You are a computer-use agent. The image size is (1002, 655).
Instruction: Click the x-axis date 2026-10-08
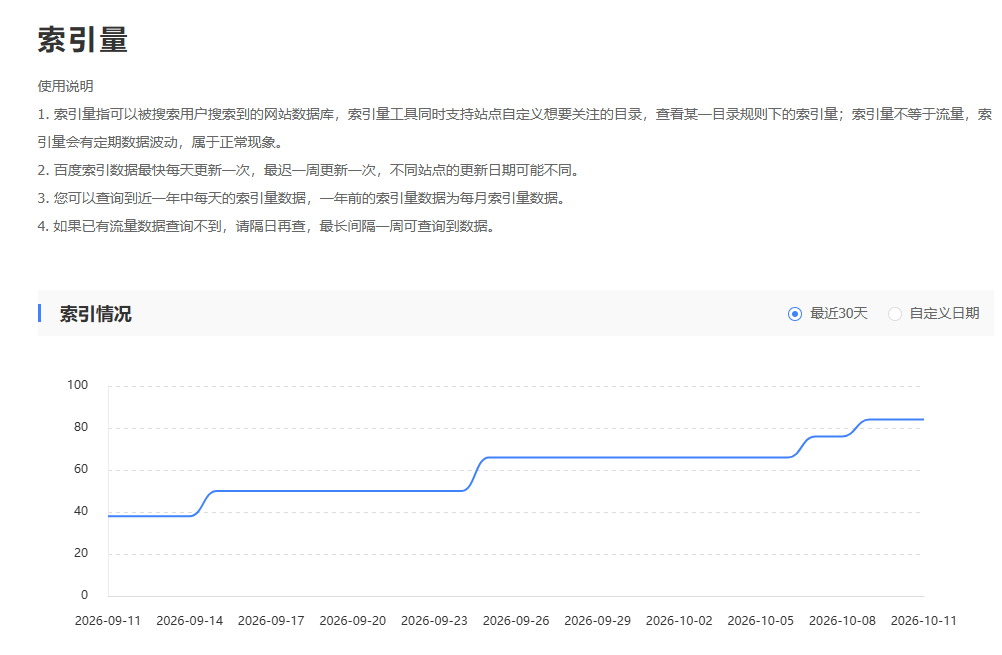pyautogui.click(x=842, y=620)
